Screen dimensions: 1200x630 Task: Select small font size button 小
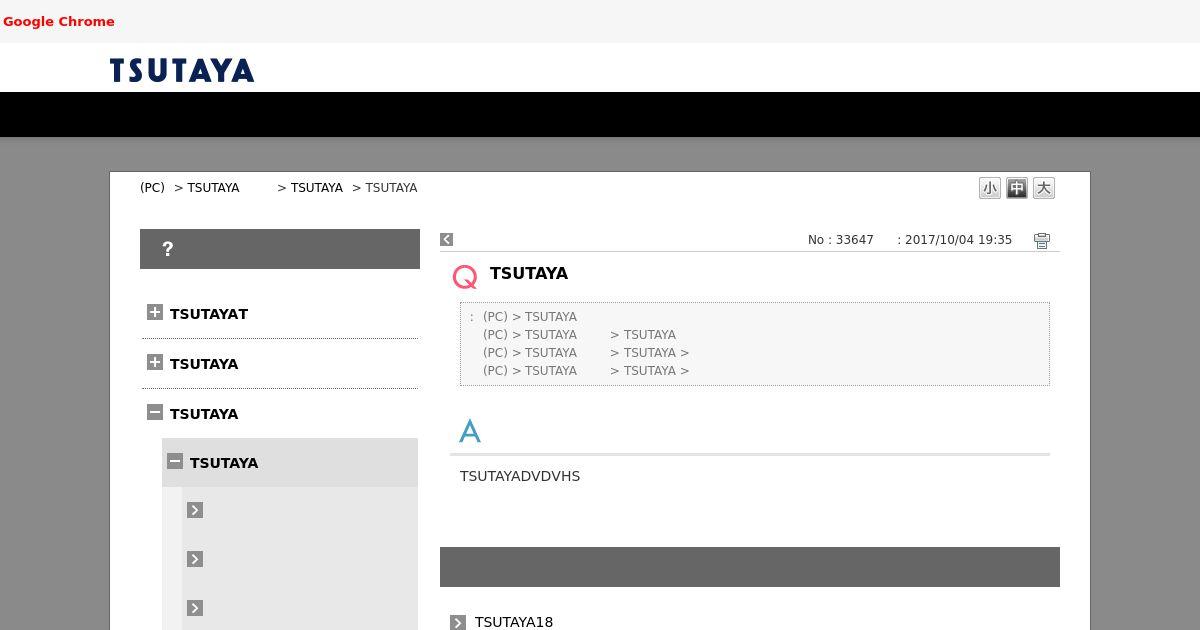990,188
